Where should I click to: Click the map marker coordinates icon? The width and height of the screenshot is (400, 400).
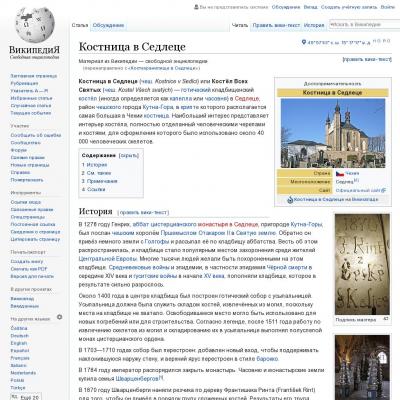(x=304, y=42)
